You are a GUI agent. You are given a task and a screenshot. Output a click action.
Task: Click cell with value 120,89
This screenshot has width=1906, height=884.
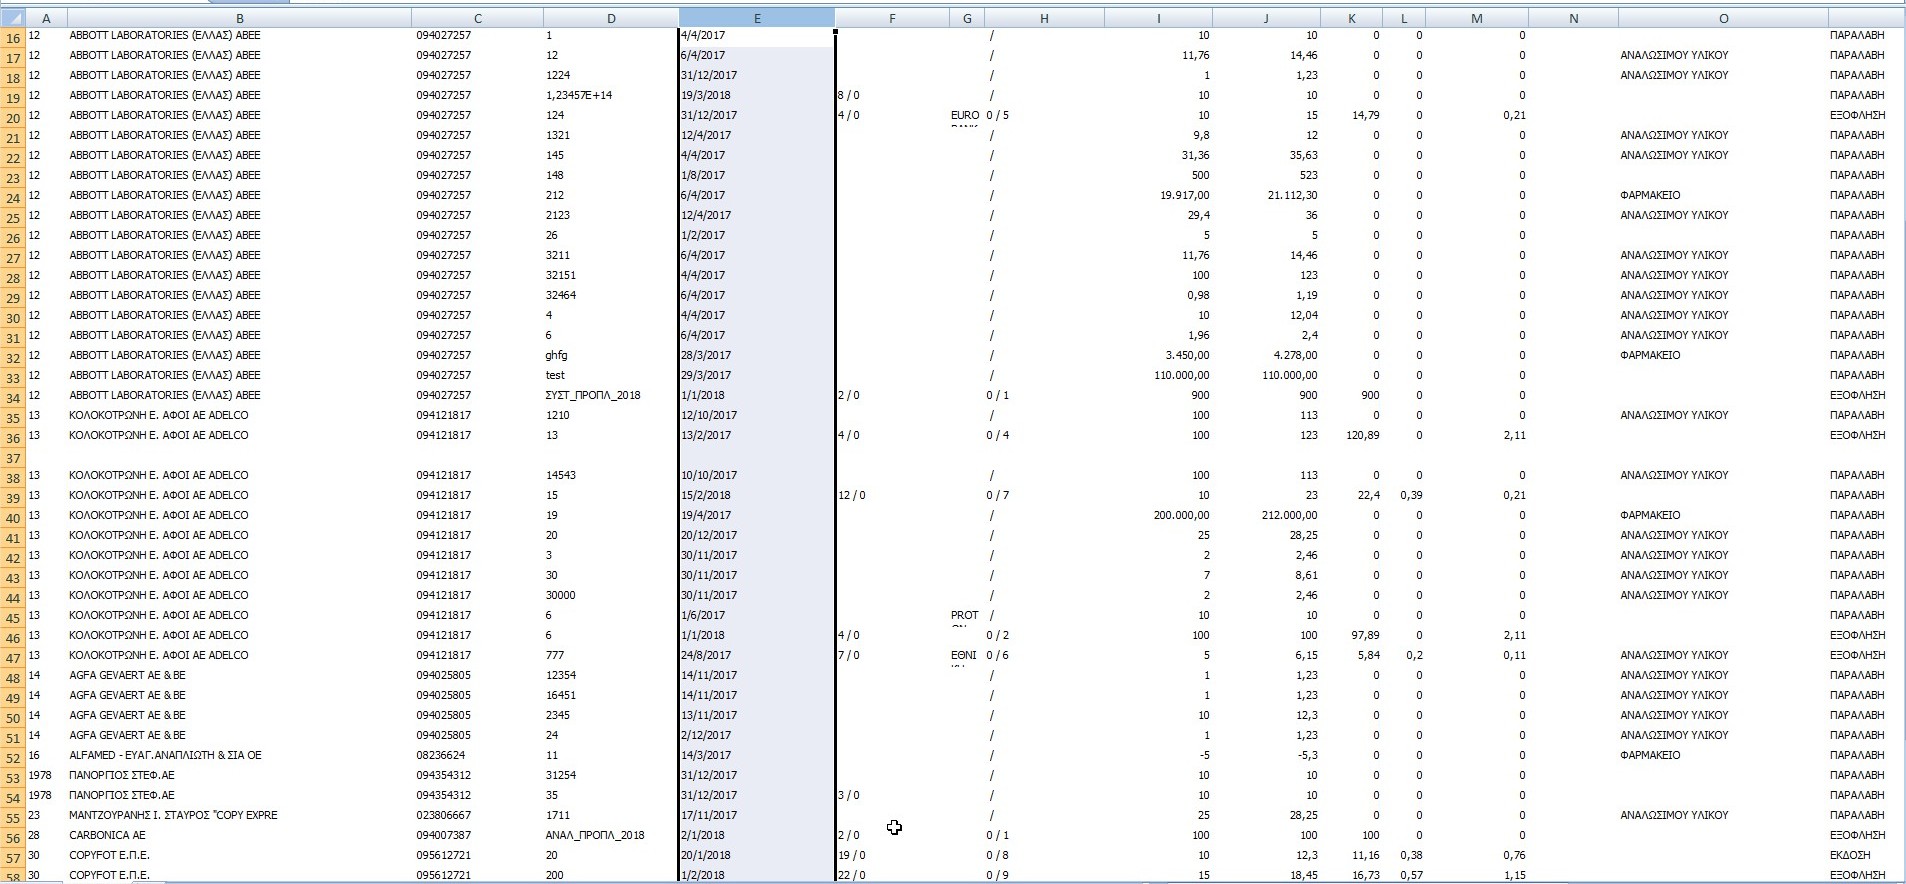tap(1352, 435)
